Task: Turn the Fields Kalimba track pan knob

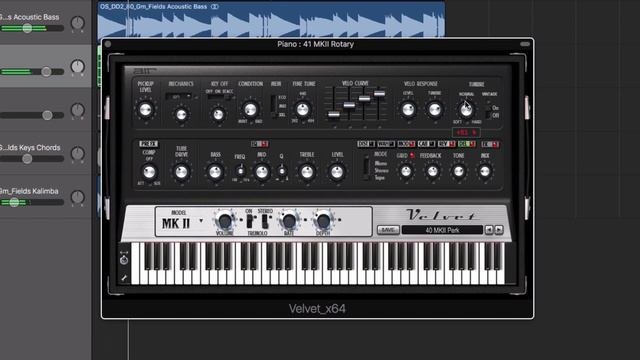Action: [78, 197]
